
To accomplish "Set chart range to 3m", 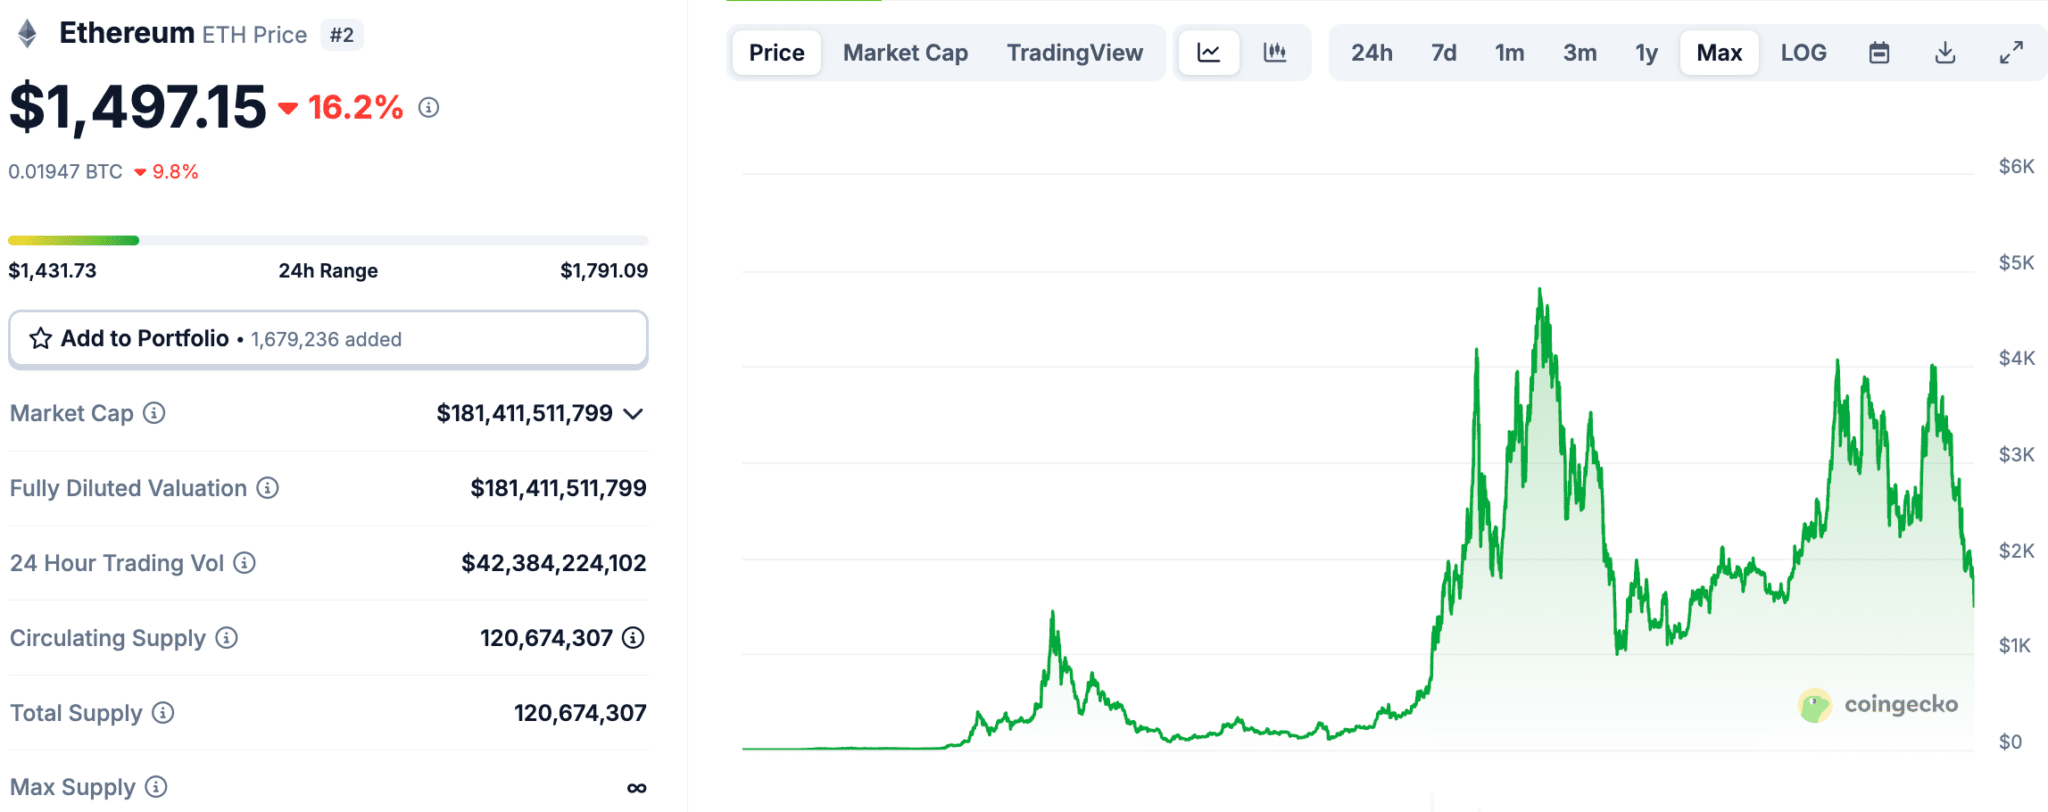I will pyautogui.click(x=1580, y=53).
